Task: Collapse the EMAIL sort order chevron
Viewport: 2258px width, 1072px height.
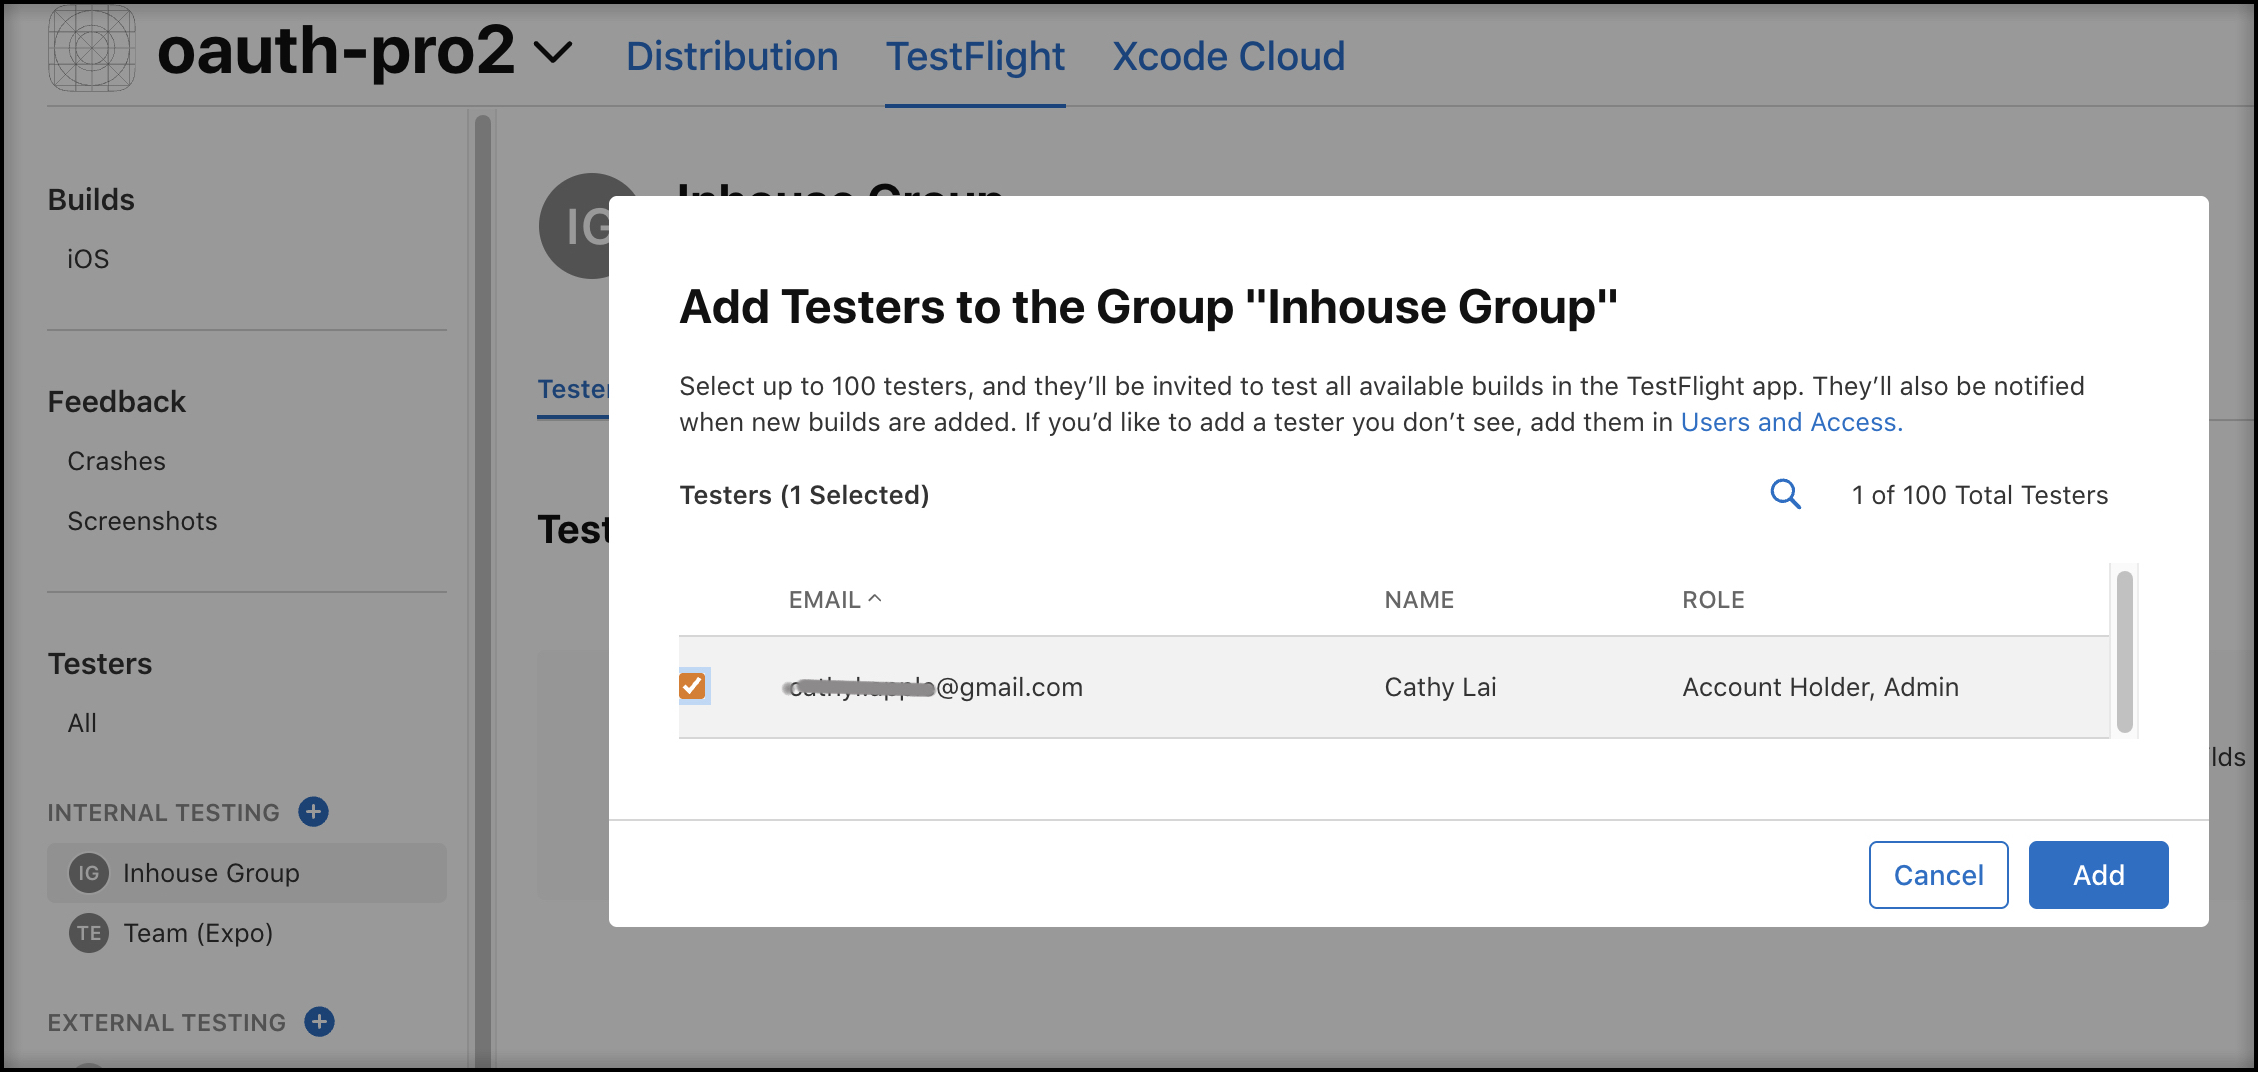Action: point(877,597)
